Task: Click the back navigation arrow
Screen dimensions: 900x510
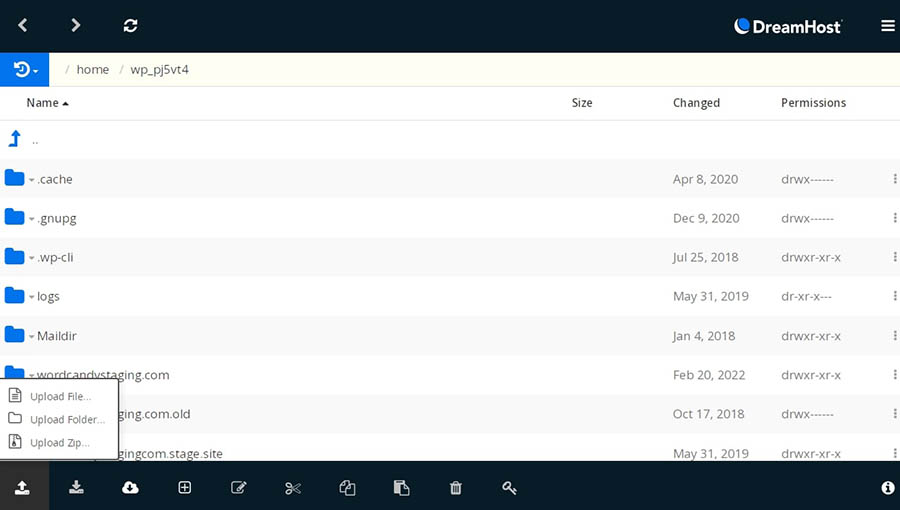Action: (23, 25)
